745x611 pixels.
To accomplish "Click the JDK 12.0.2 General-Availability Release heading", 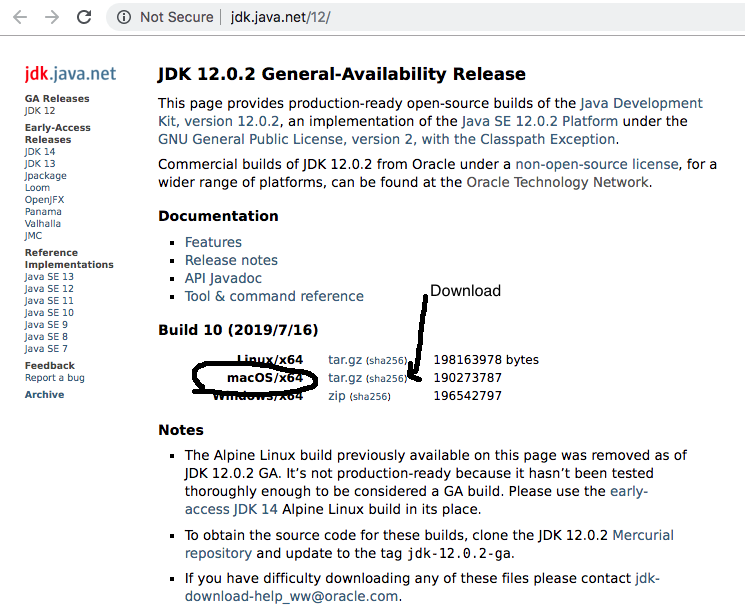I will (342, 74).
